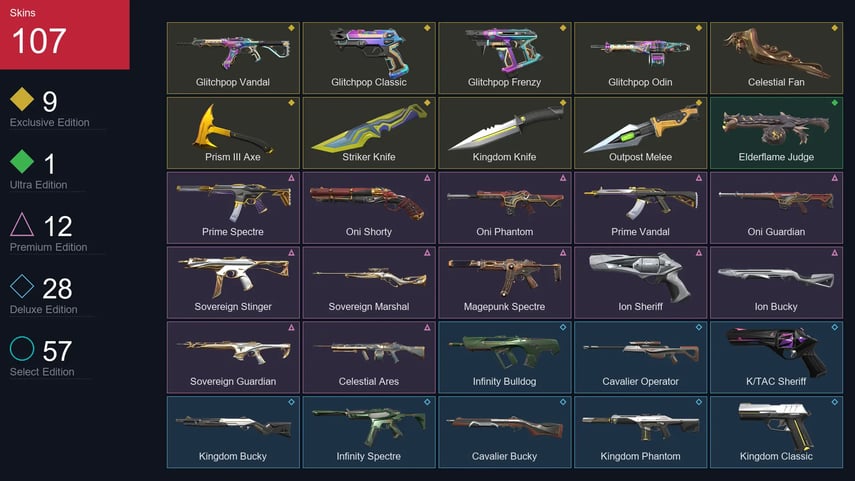This screenshot has height=481, width=855.
Task: Click the tier badge on Infinity Bulldog card
Action: click(563, 327)
